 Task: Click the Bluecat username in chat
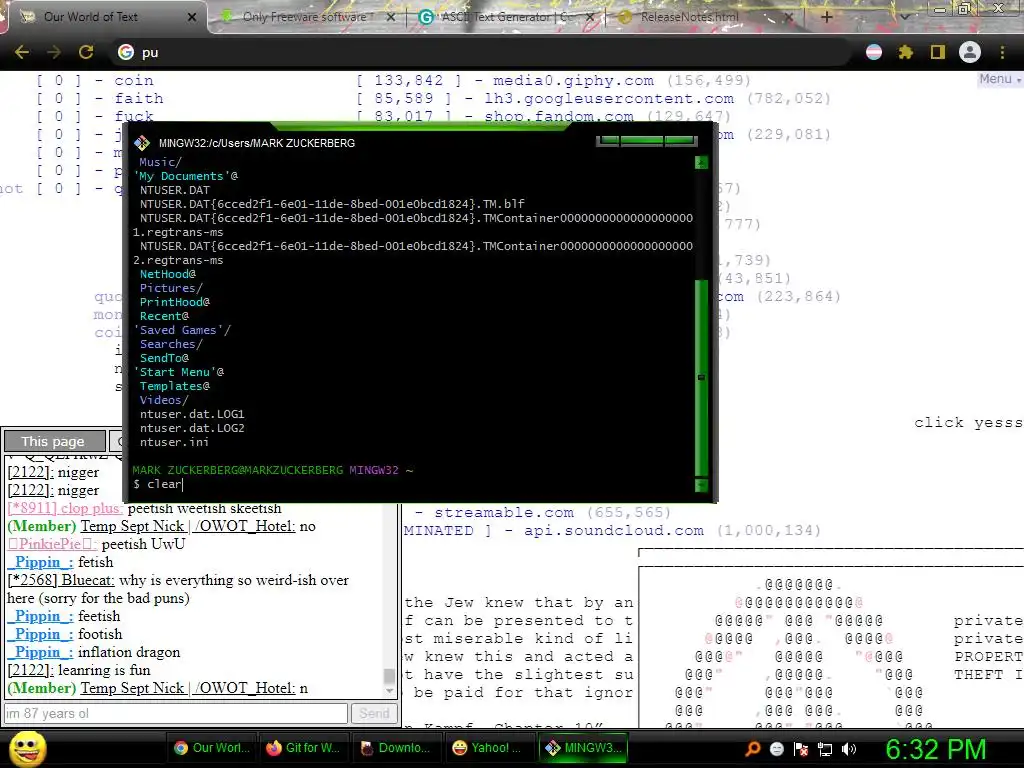pyautogui.click(x=61, y=580)
